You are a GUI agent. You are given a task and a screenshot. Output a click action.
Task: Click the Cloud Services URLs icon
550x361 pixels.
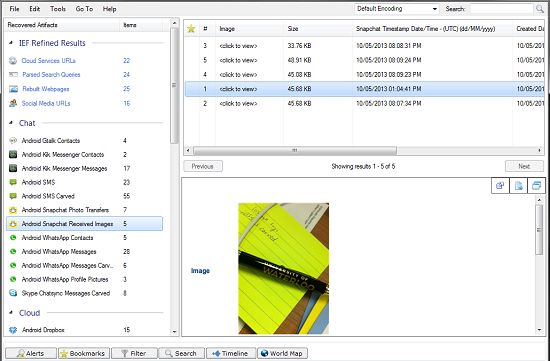pyautogui.click(x=13, y=61)
